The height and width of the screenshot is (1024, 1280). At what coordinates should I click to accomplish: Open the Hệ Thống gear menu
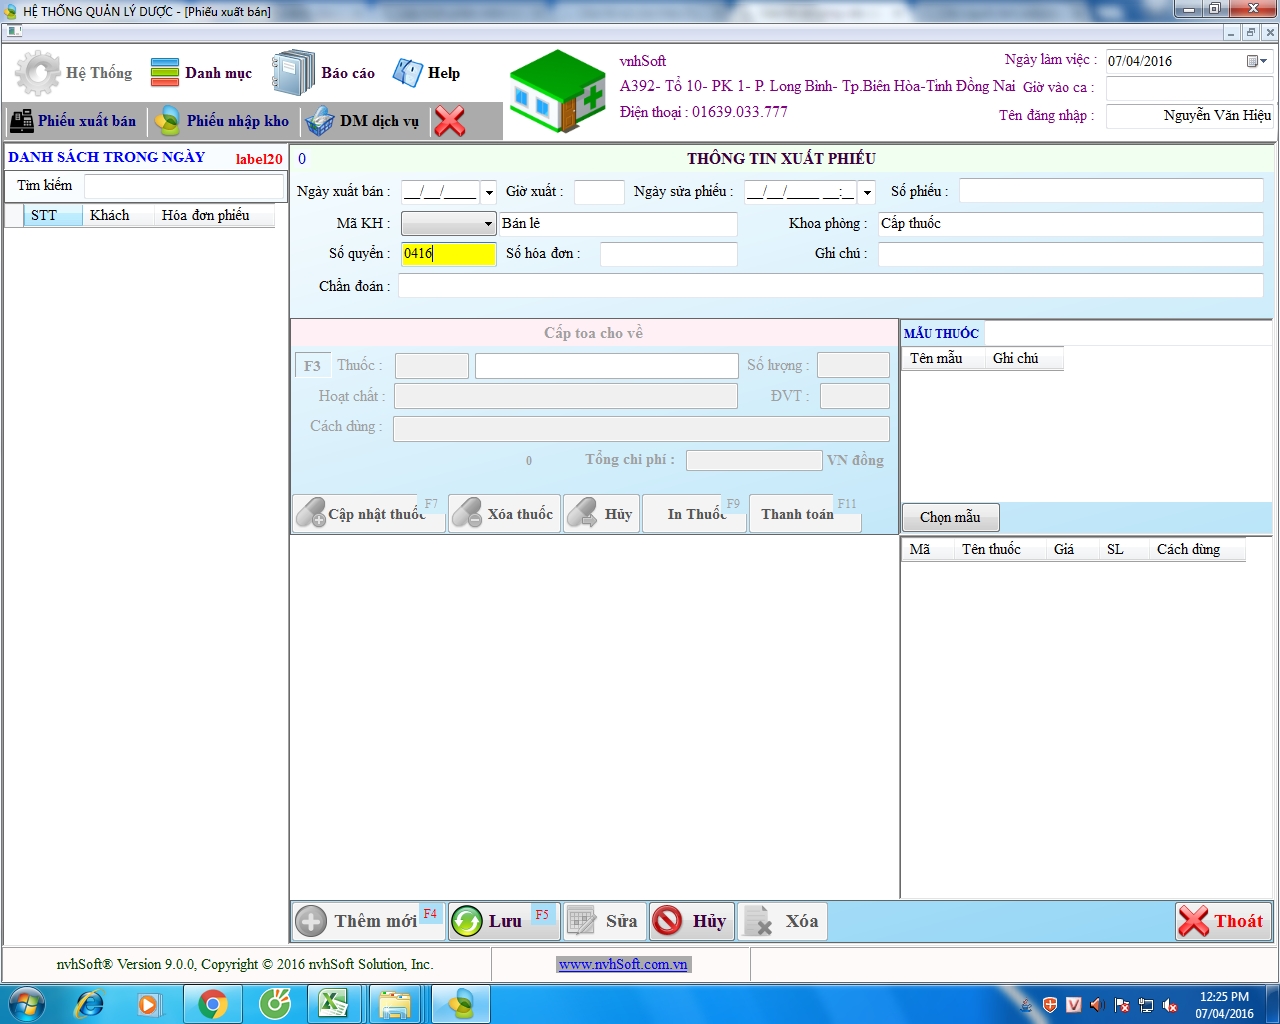tap(74, 73)
